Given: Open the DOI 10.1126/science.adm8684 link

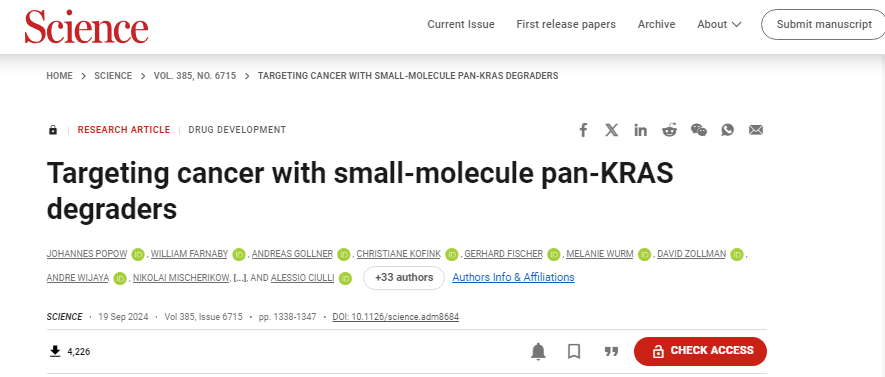Looking at the screenshot, I should (396, 317).
